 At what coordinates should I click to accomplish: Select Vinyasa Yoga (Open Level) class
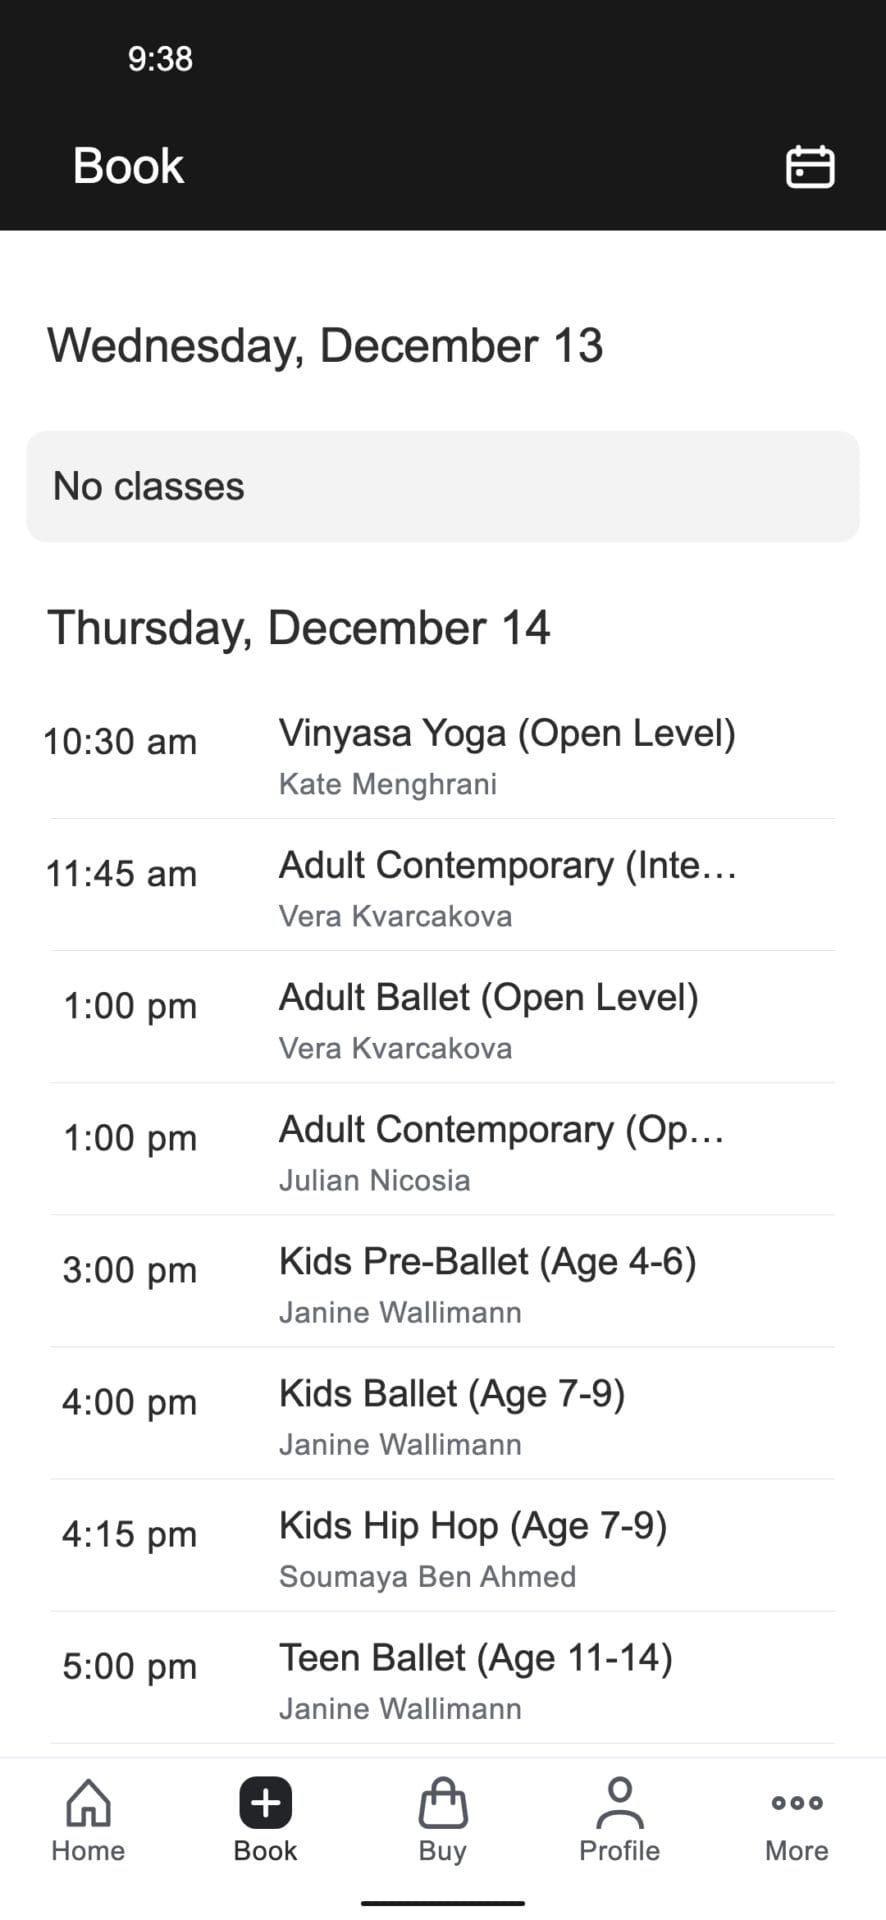pyautogui.click(x=506, y=734)
